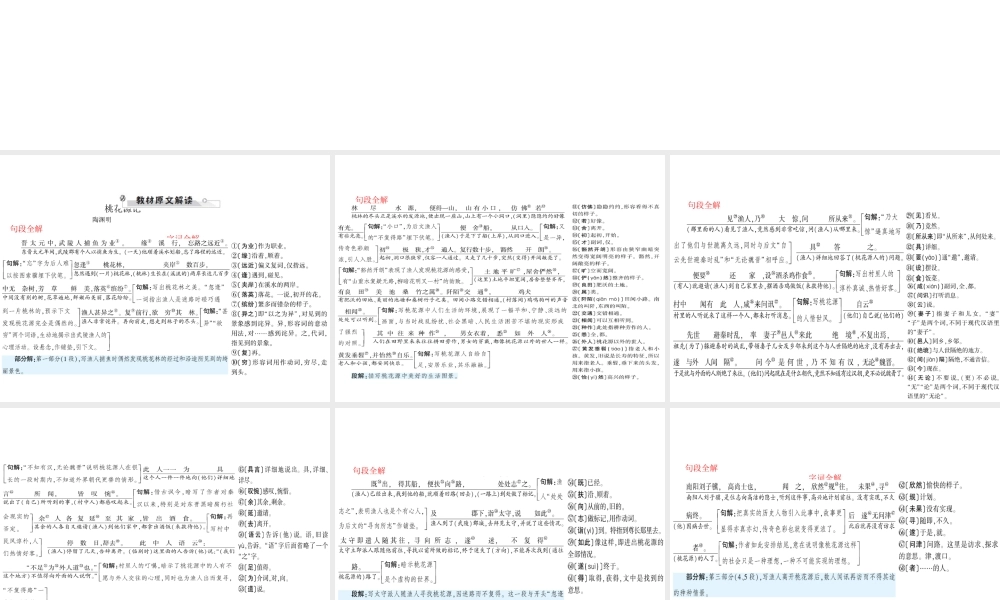Click red 句段全解 heading above 晋太元中 line
Viewport: 1000px width, 600px height.
[x=26, y=229]
